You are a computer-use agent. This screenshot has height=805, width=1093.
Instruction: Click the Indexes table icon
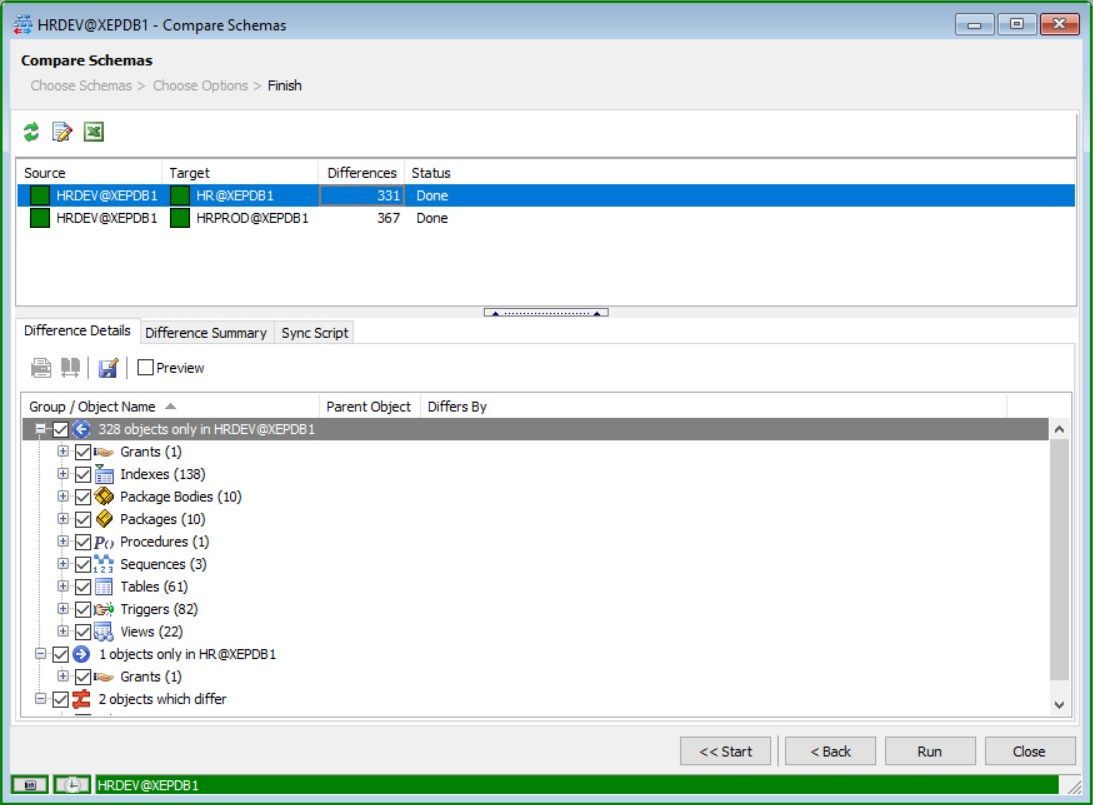[104, 474]
